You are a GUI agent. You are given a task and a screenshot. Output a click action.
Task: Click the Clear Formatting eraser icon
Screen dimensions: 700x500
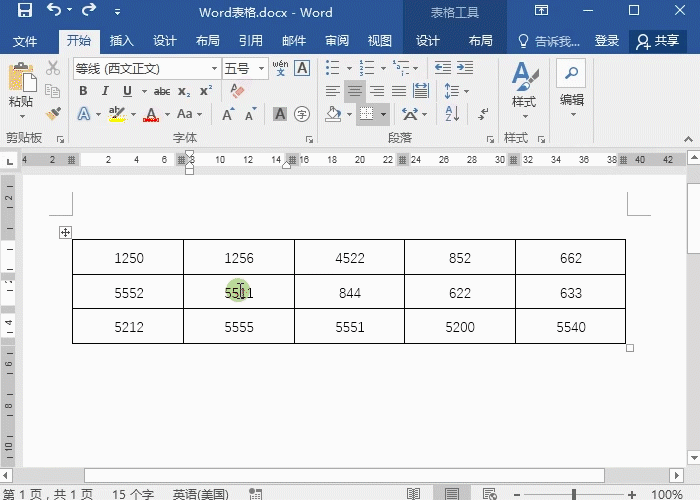tap(237, 90)
